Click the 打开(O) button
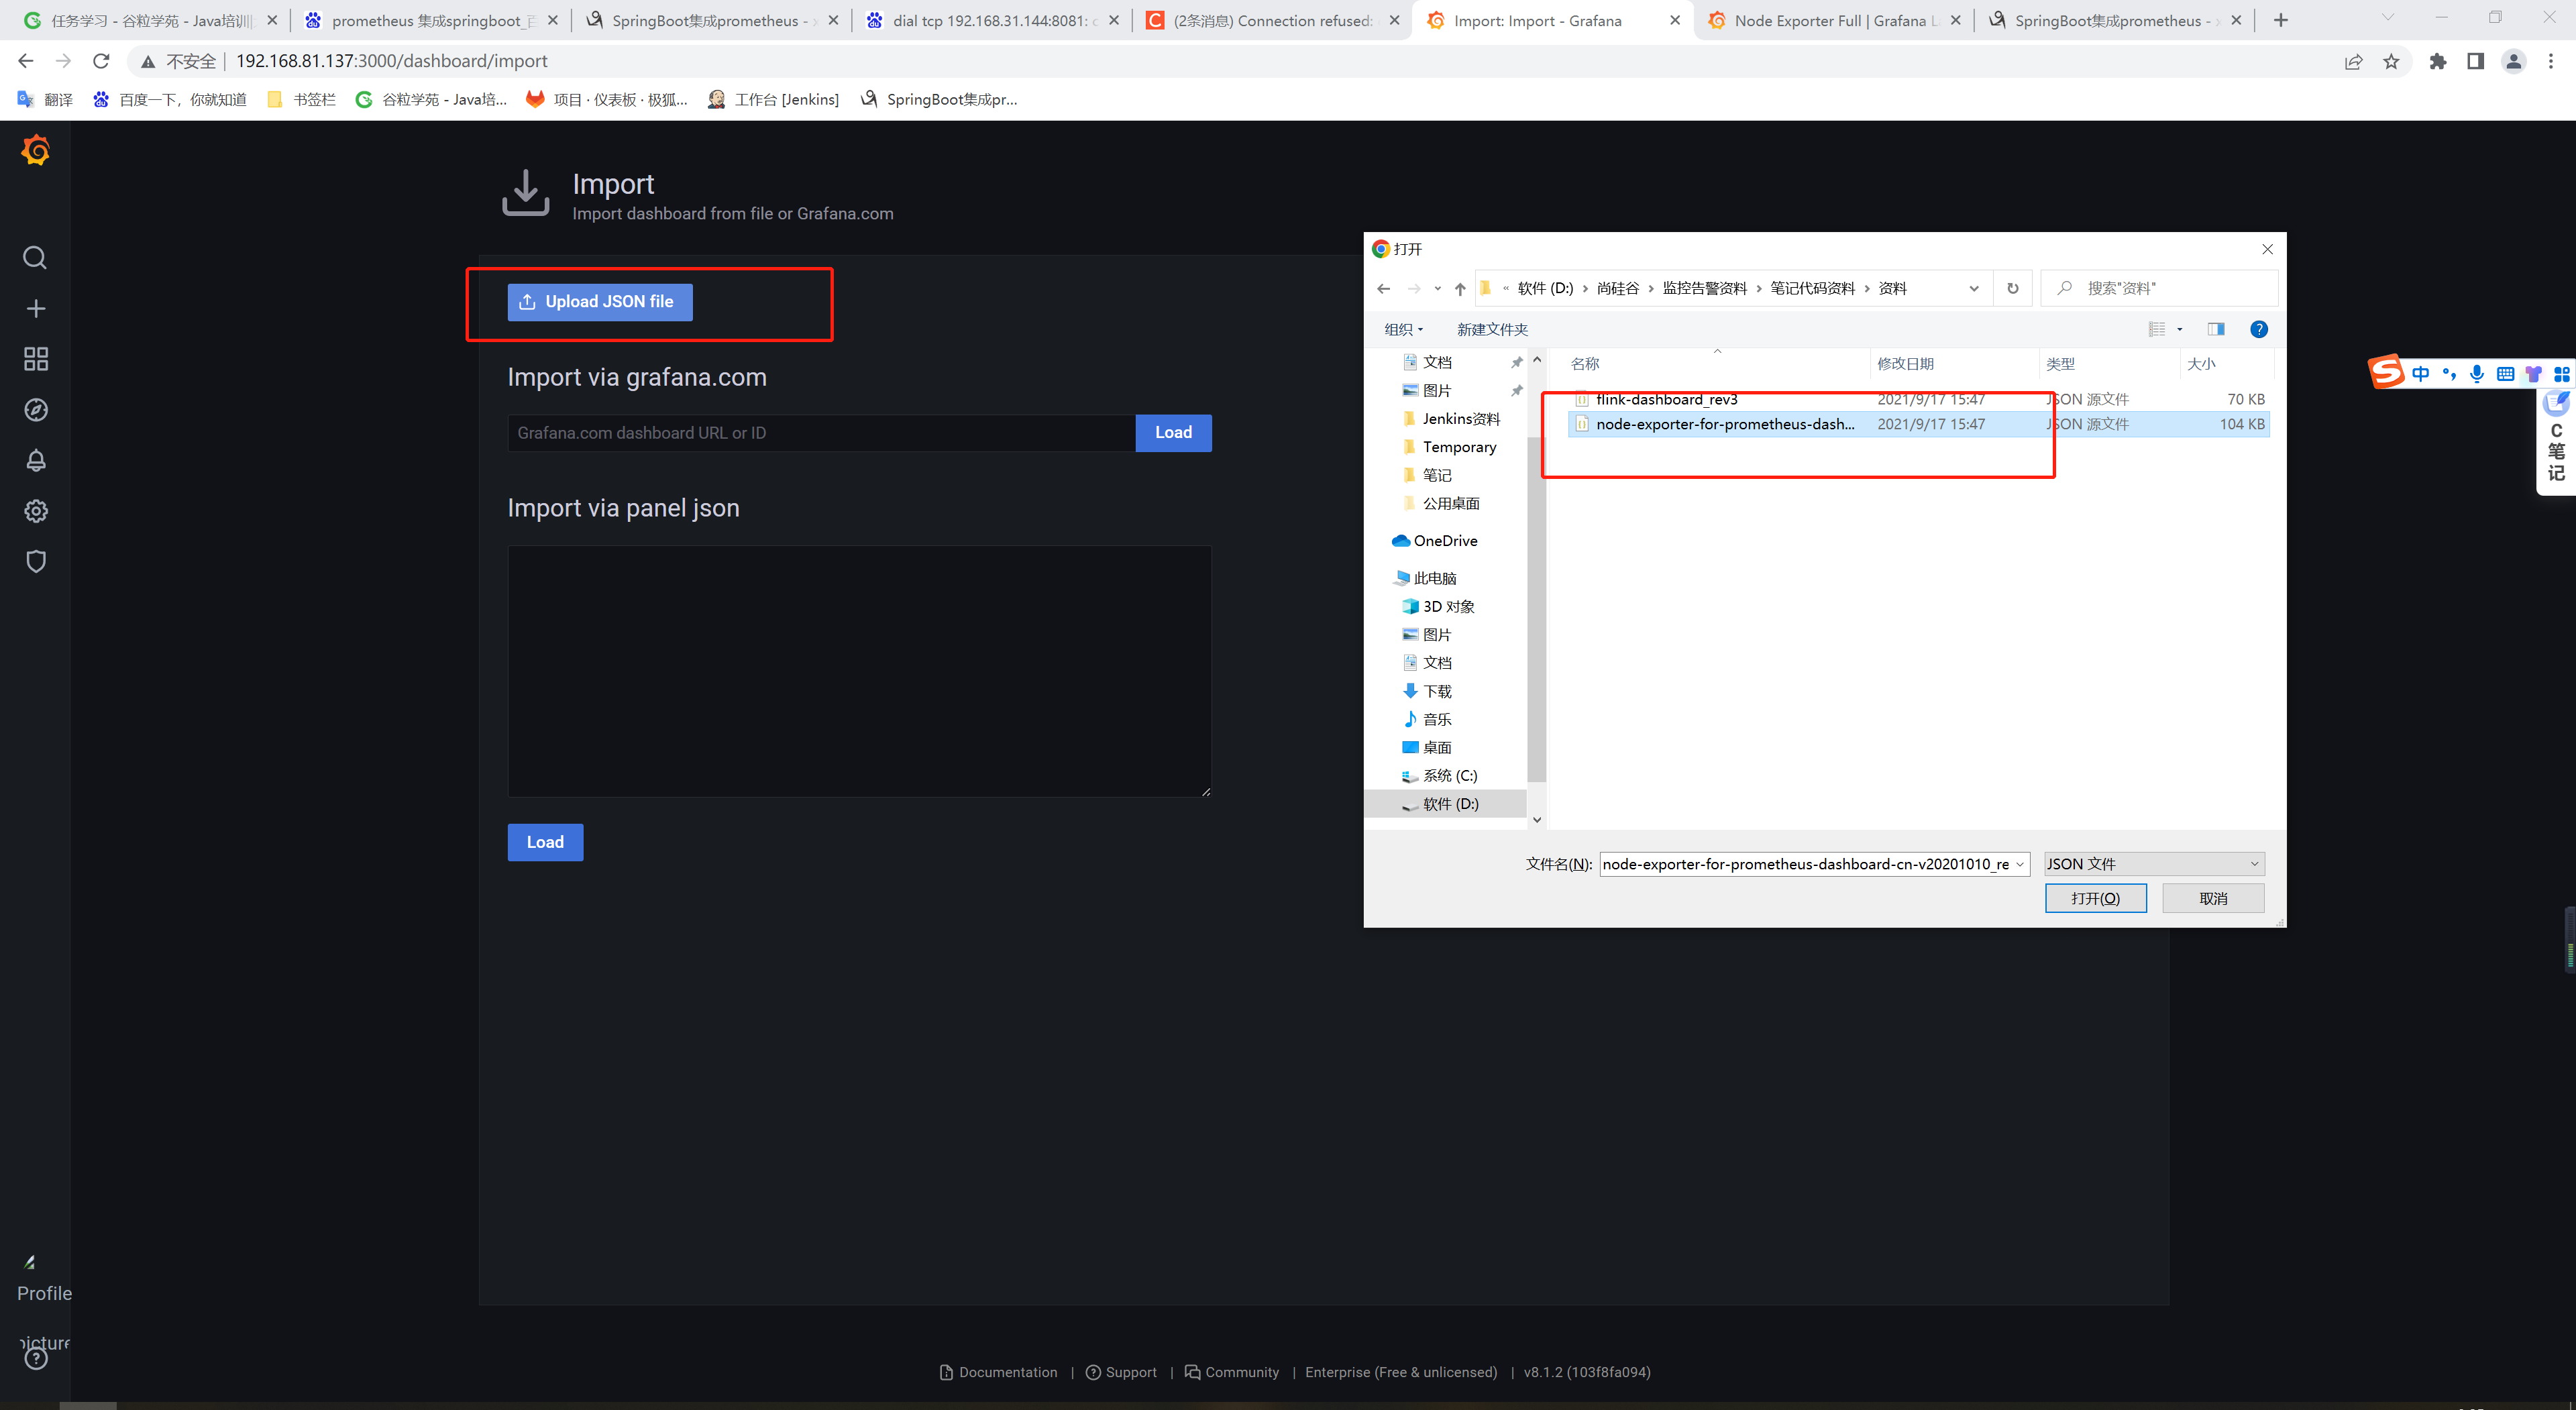The height and width of the screenshot is (1410, 2576). [x=2095, y=898]
